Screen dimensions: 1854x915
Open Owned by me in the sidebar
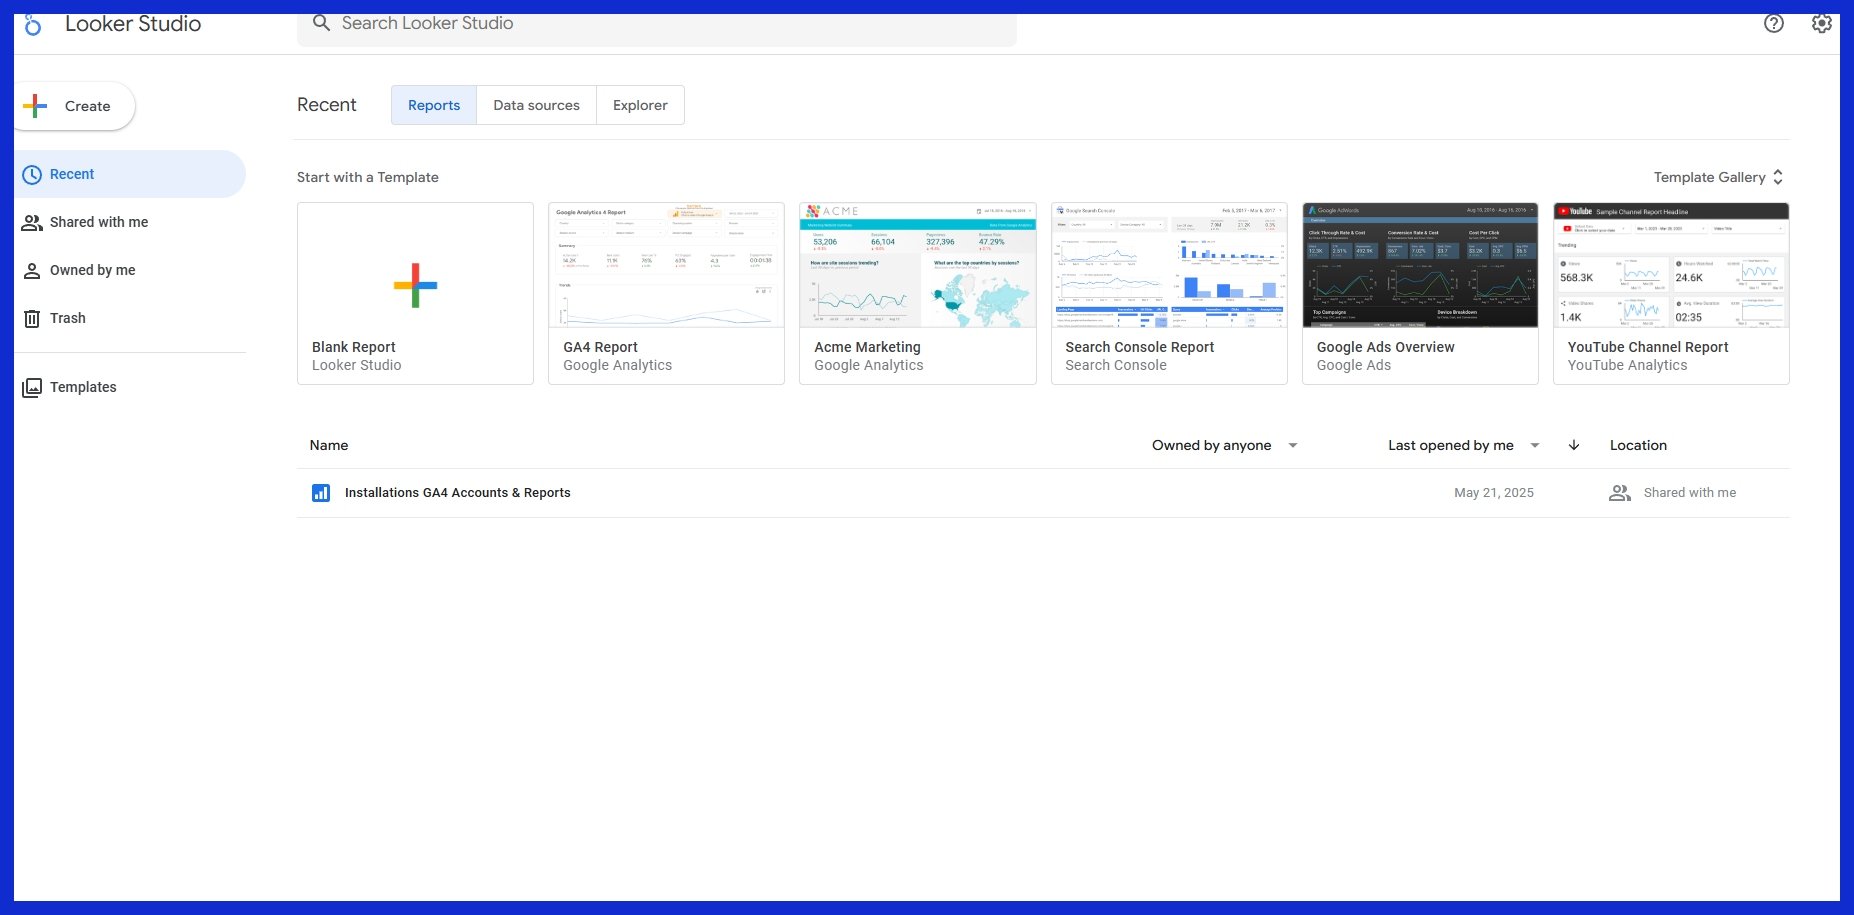pyautogui.click(x=129, y=270)
